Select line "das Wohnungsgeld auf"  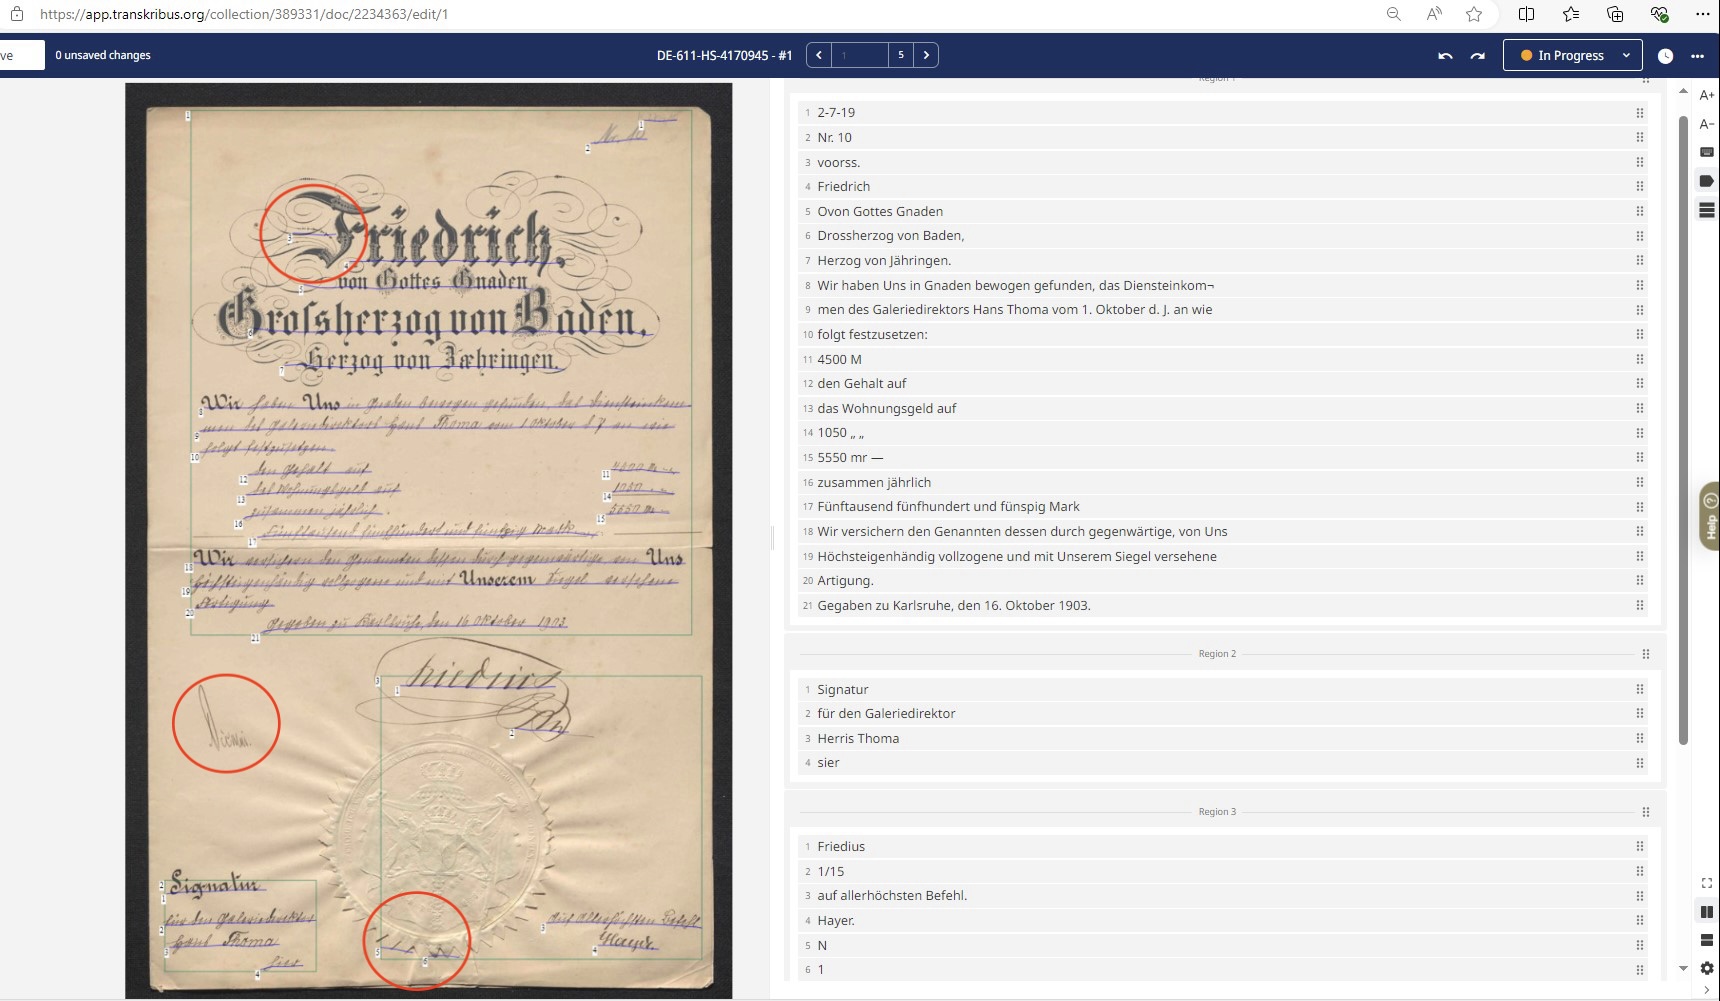[x=1222, y=409]
